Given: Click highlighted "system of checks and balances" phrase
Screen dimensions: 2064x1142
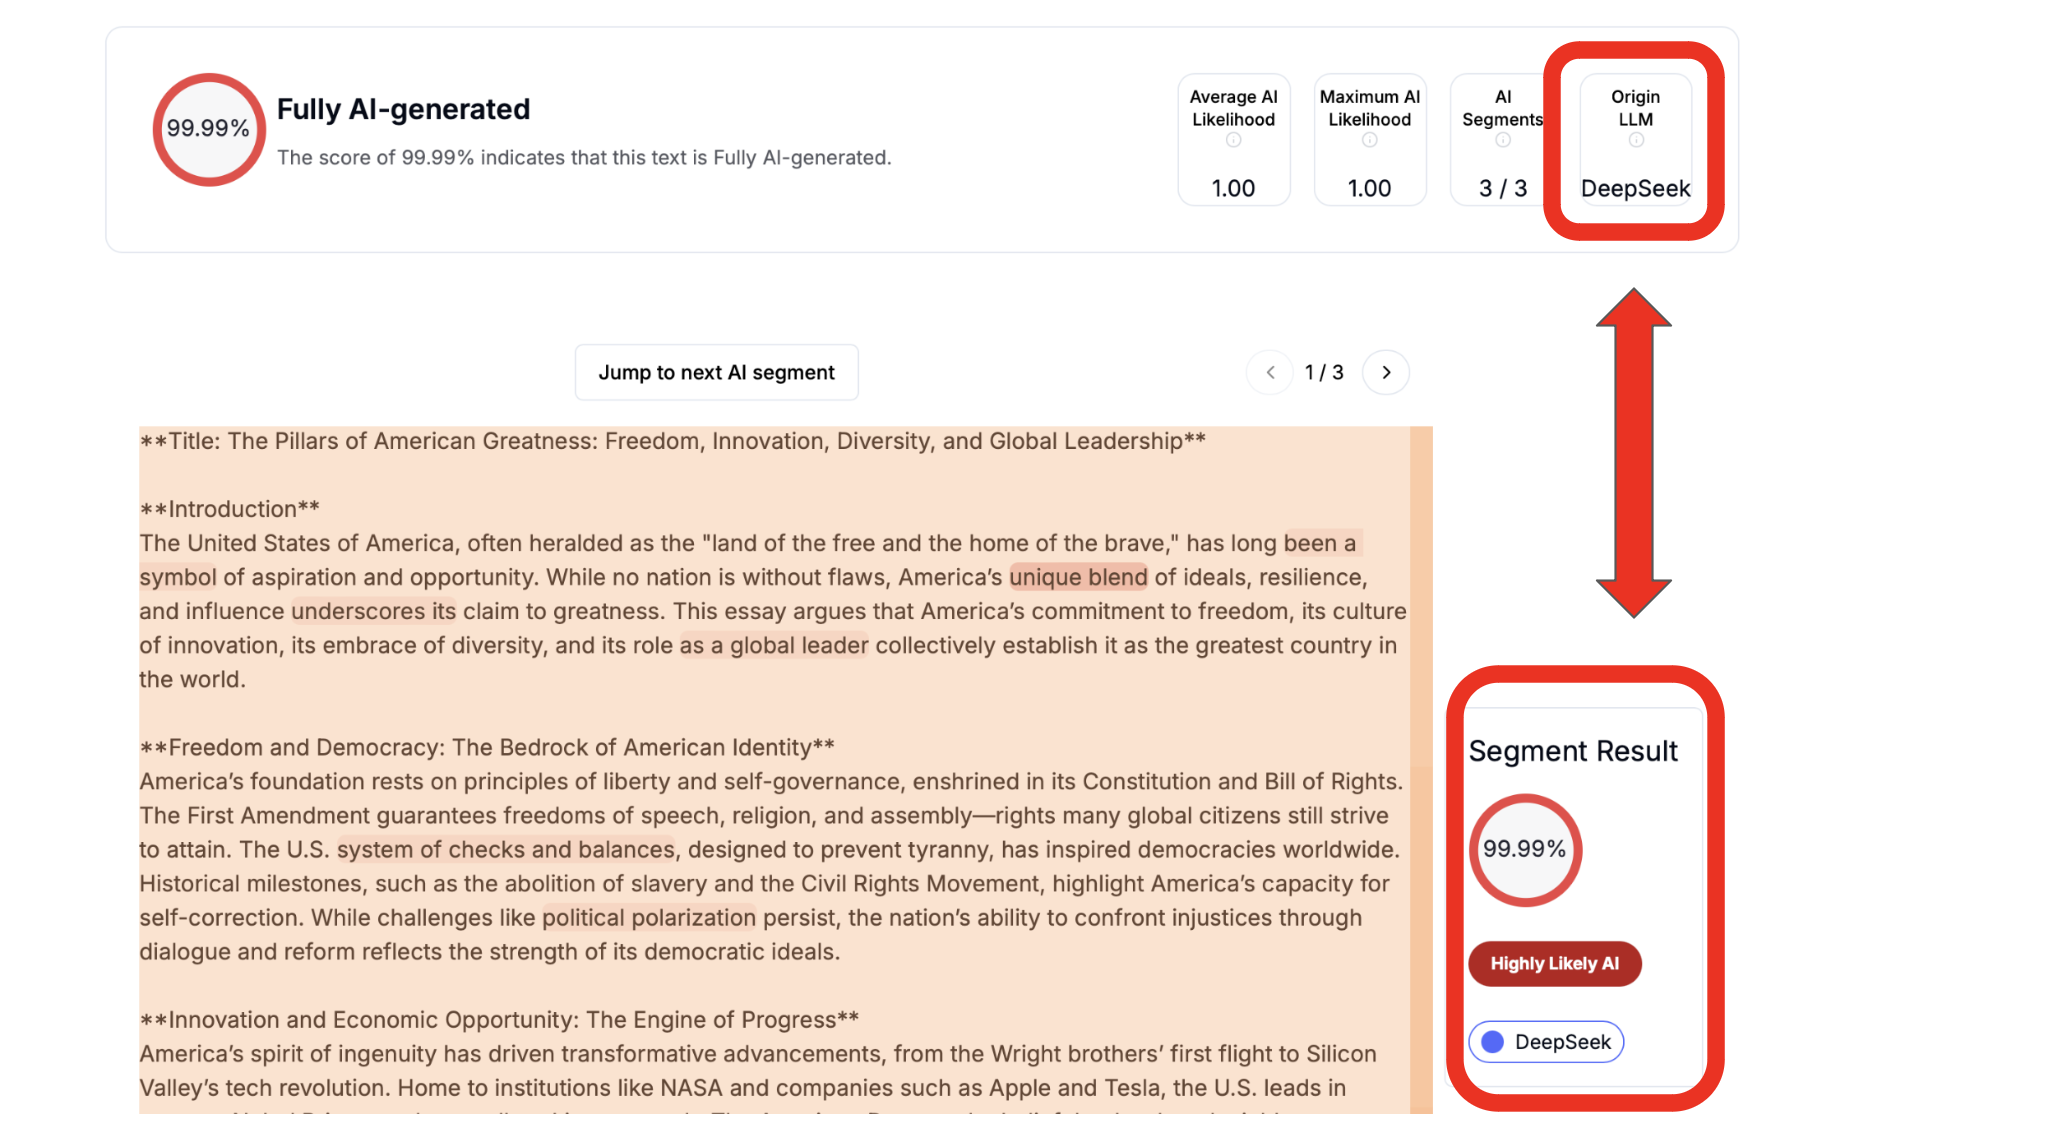Looking at the screenshot, I should pyautogui.click(x=506, y=849).
